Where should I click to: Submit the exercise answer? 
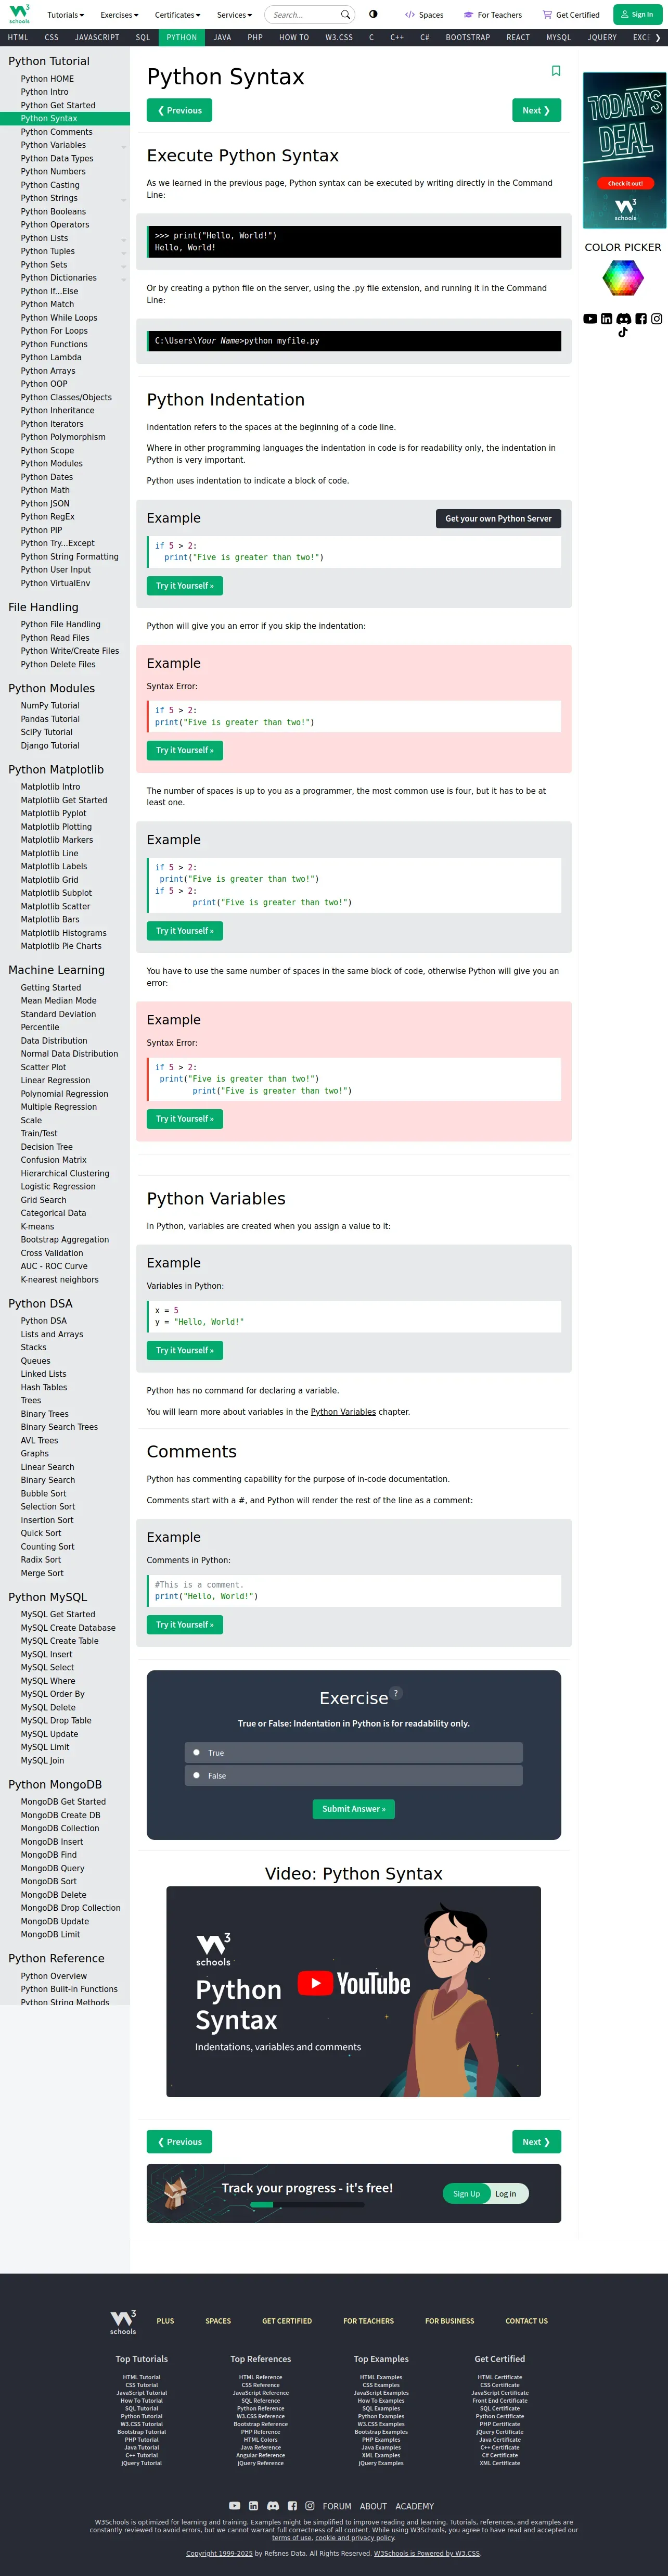click(x=354, y=1809)
